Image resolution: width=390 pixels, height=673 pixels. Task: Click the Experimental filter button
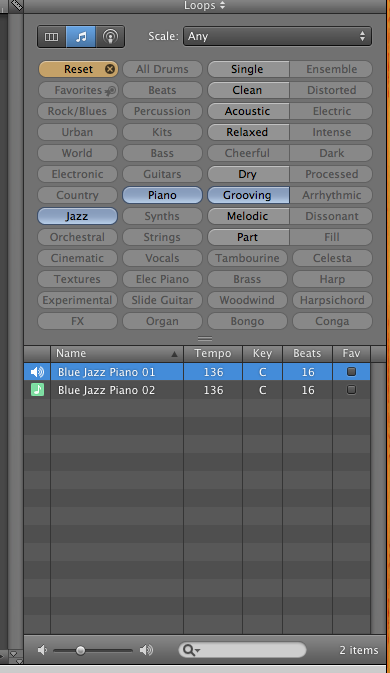[77, 300]
